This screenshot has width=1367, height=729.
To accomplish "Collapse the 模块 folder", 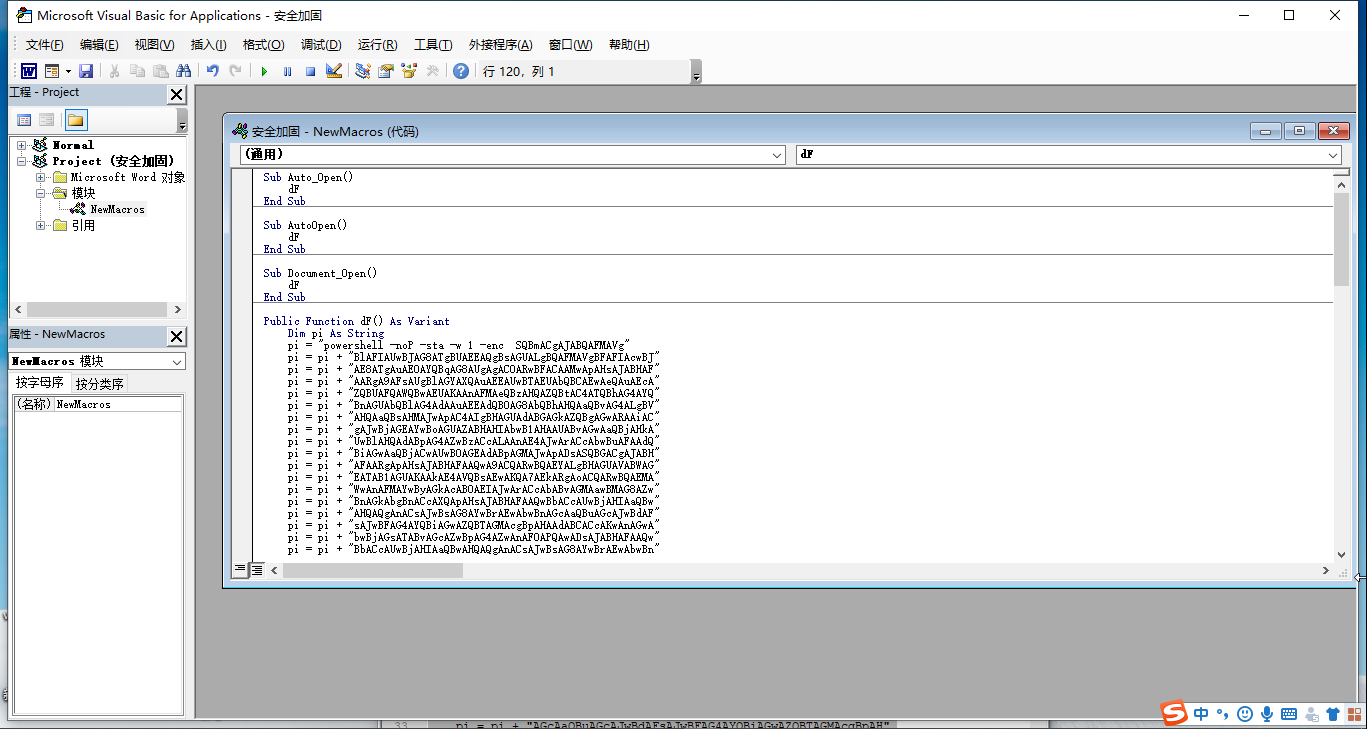I will point(41,193).
